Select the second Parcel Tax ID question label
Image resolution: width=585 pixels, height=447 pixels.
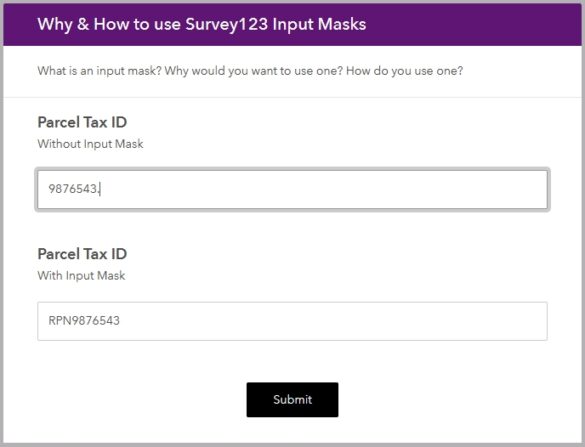(x=82, y=254)
